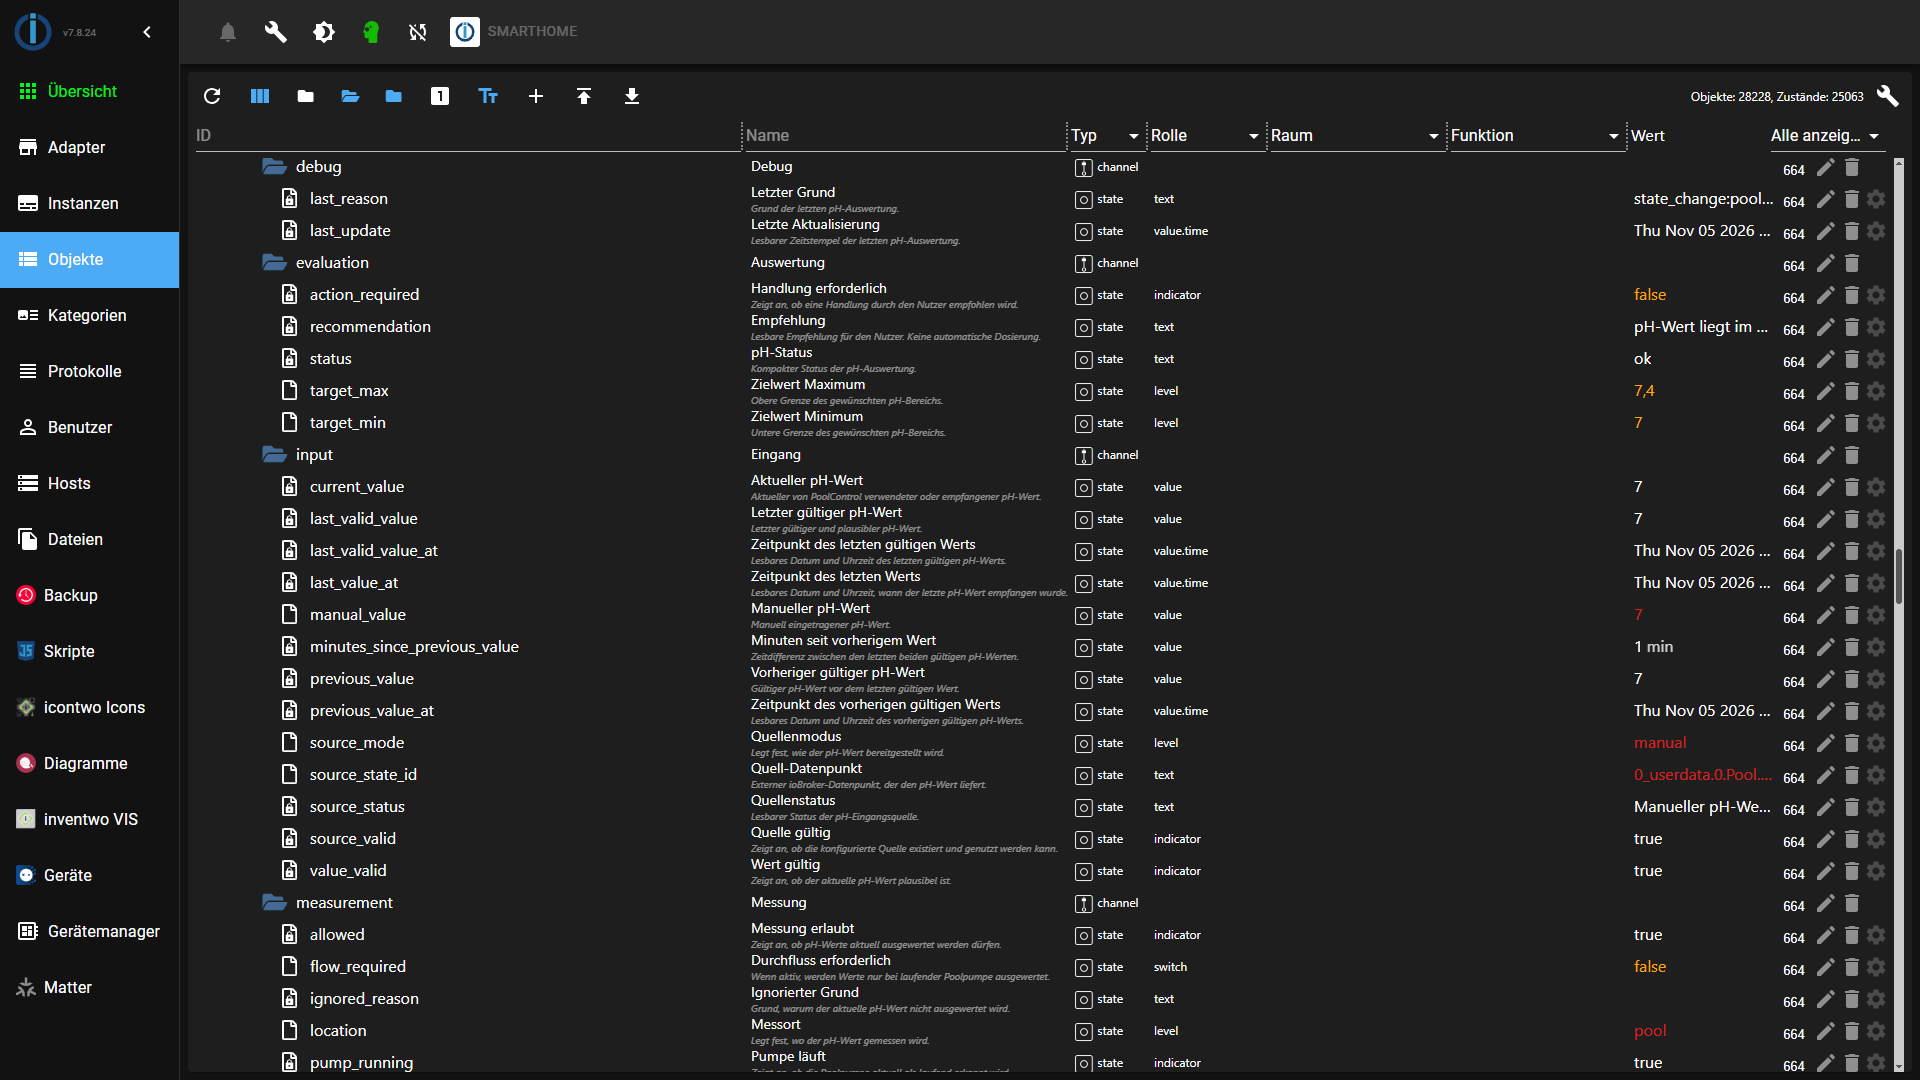
Task: Edit the current_value object with pencil
Action: point(1825,487)
